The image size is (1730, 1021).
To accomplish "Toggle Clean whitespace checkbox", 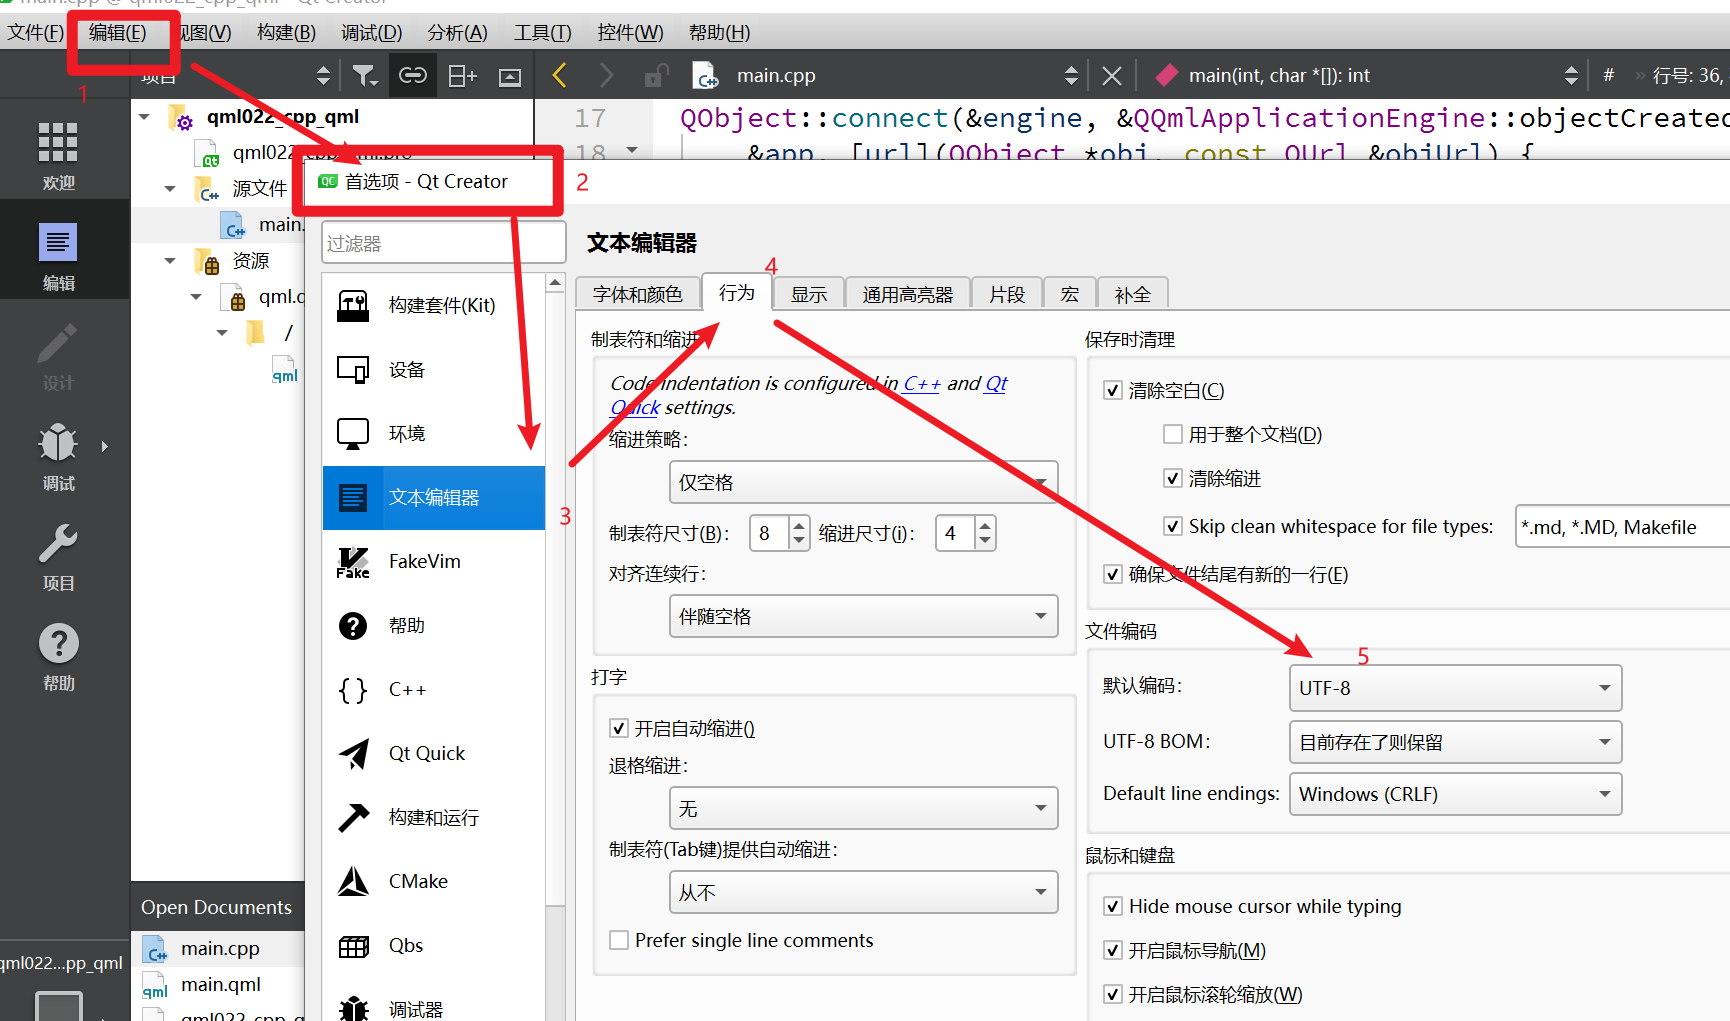I will click(1112, 390).
